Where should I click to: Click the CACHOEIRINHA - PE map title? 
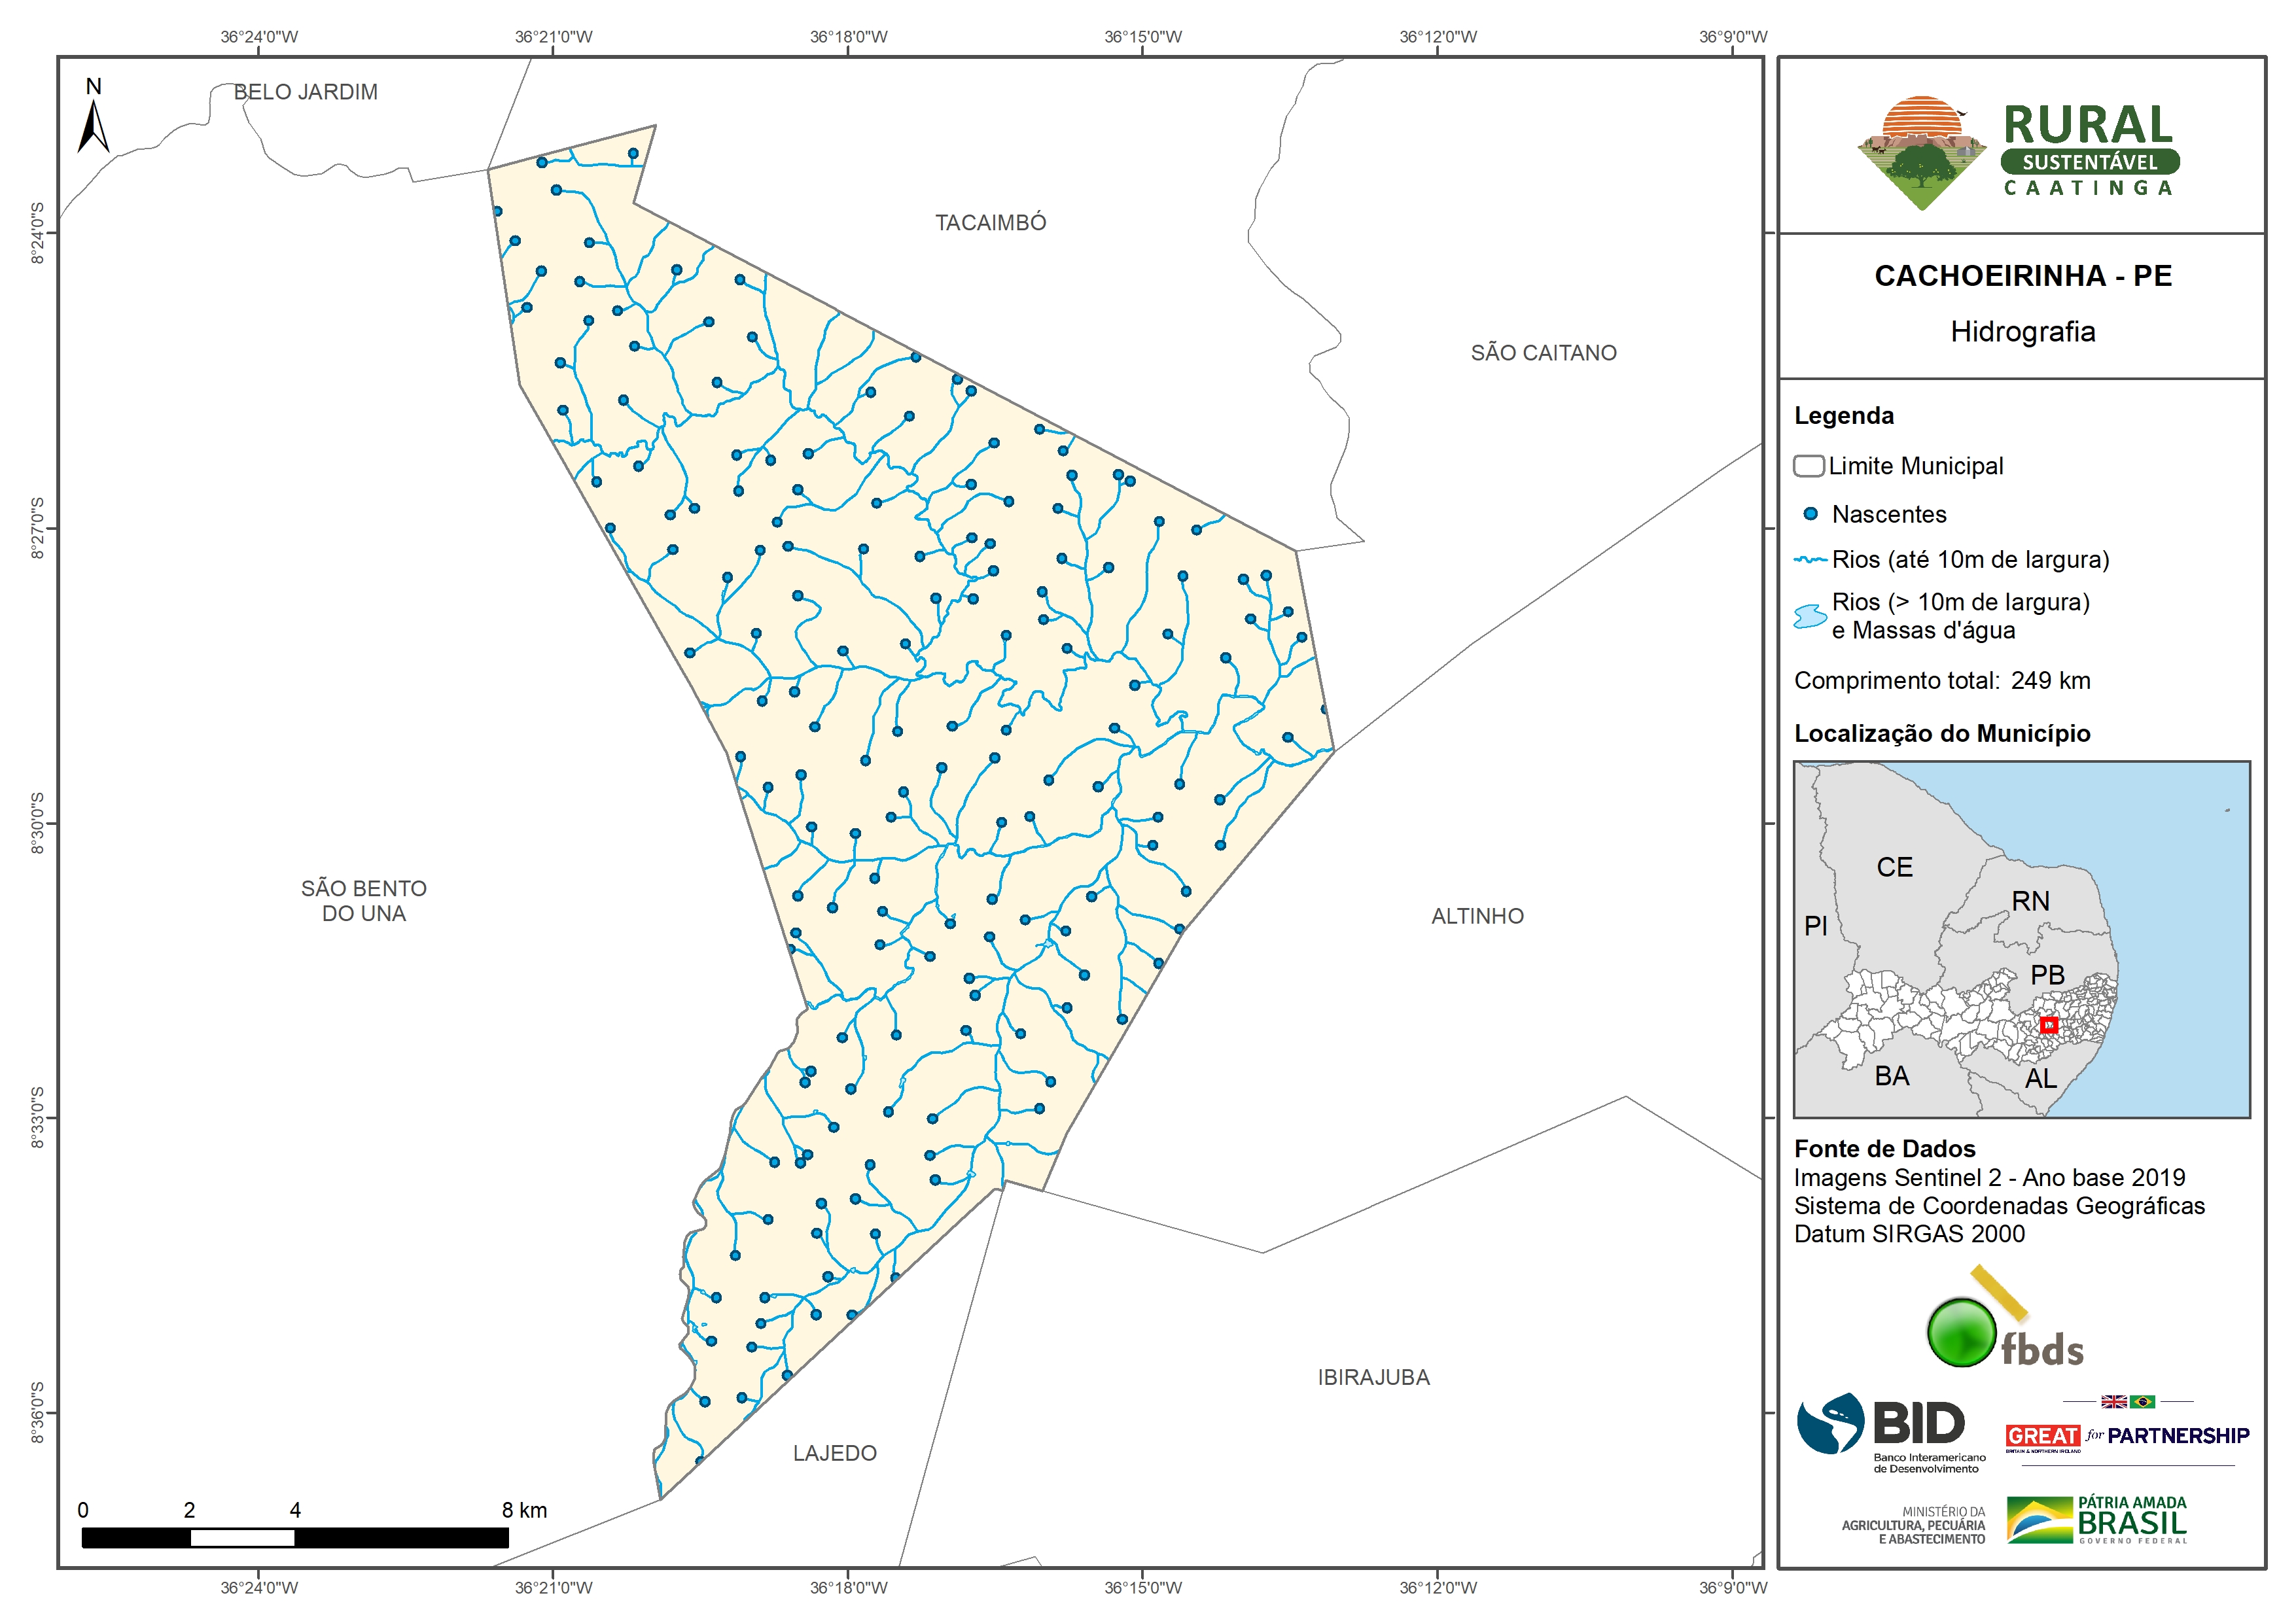point(2022,276)
